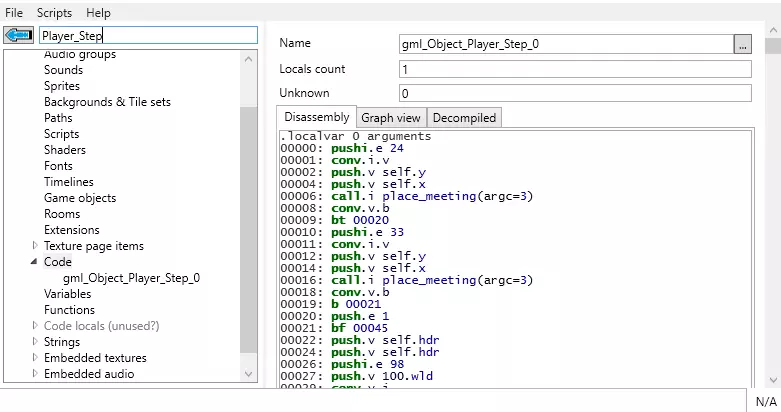The width and height of the screenshot is (781, 412).
Task: Open the File menu
Action: point(14,13)
